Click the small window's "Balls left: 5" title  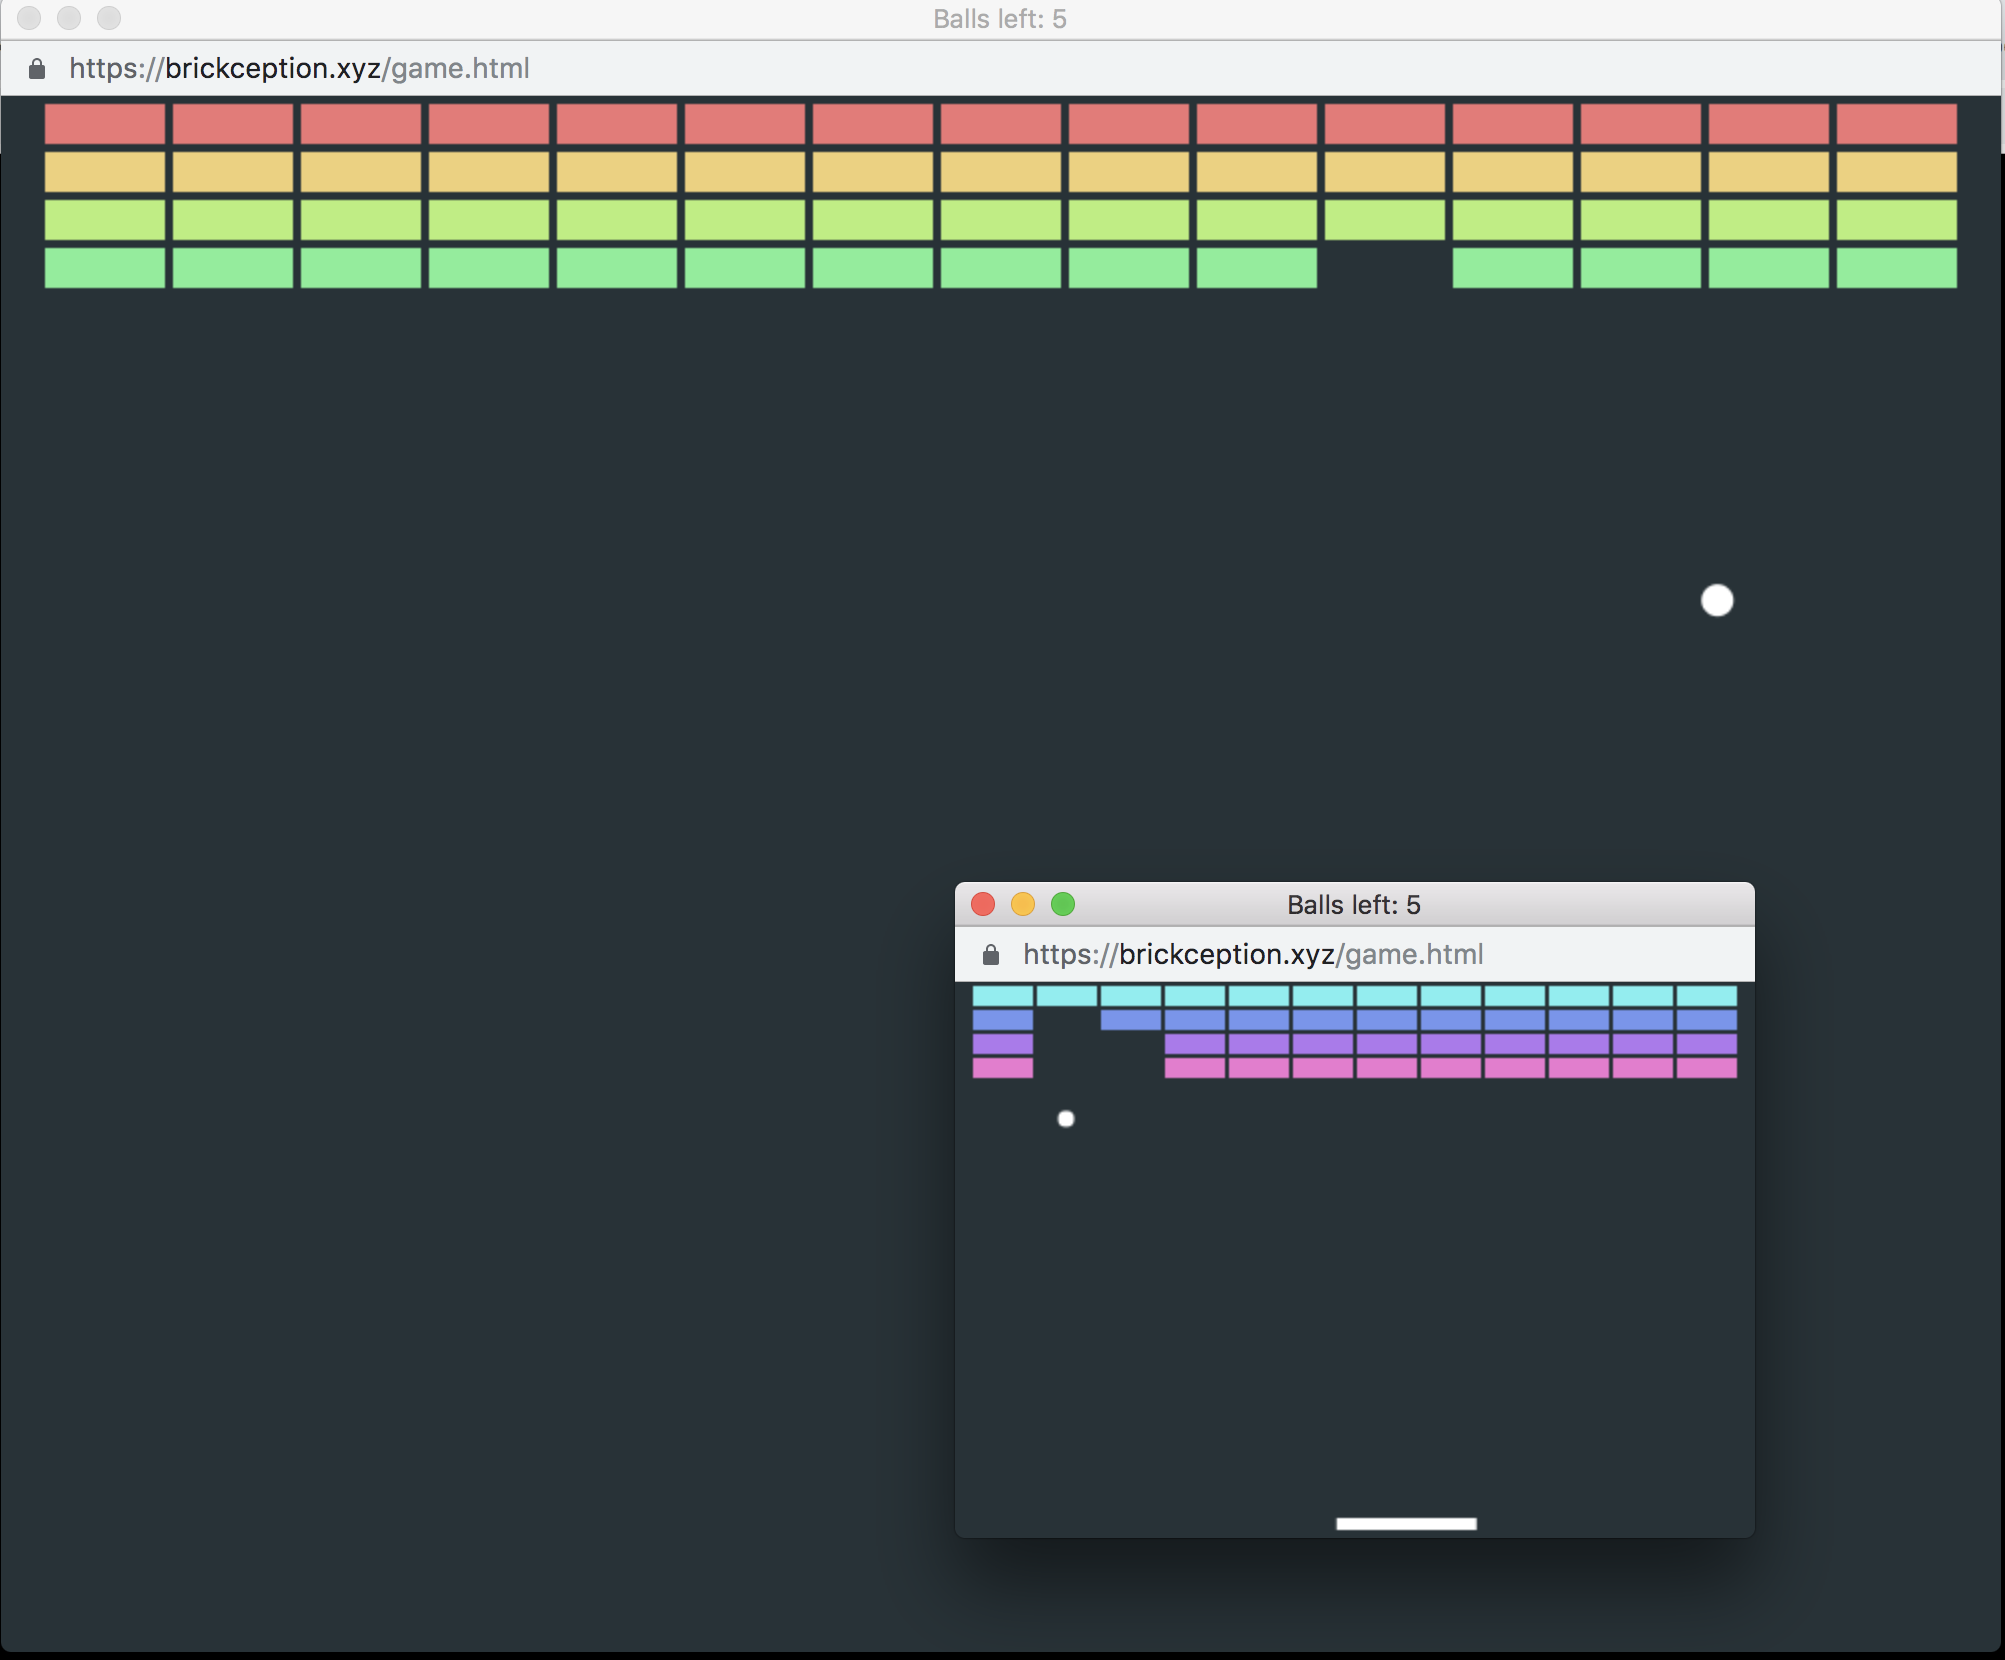1353,905
